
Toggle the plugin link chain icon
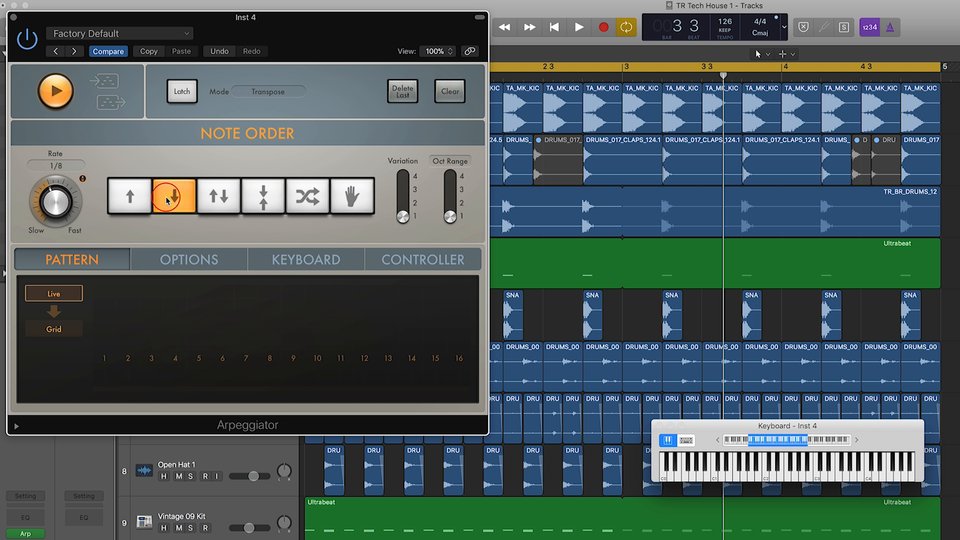click(x=470, y=51)
